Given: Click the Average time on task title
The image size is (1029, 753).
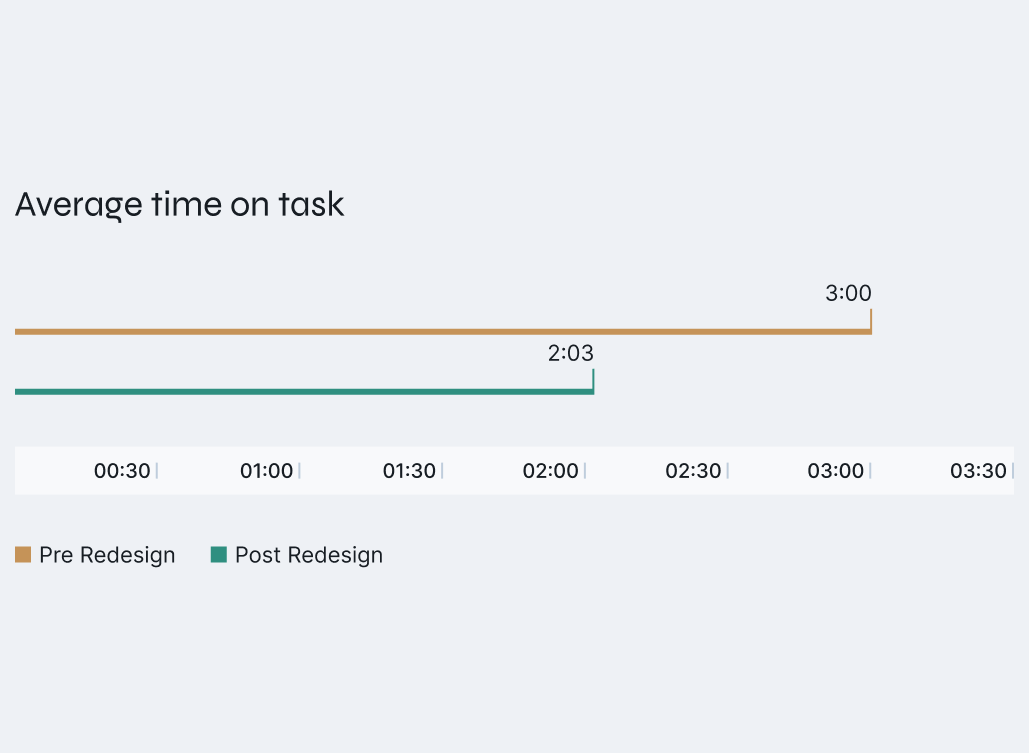Looking at the screenshot, I should pos(180,204).
